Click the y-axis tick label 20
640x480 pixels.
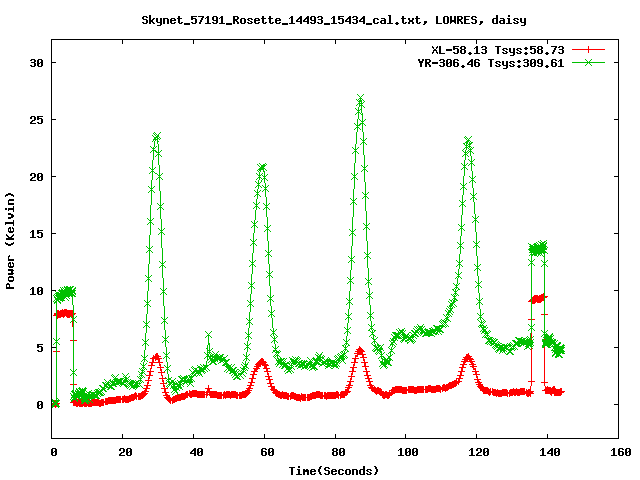click(x=36, y=177)
